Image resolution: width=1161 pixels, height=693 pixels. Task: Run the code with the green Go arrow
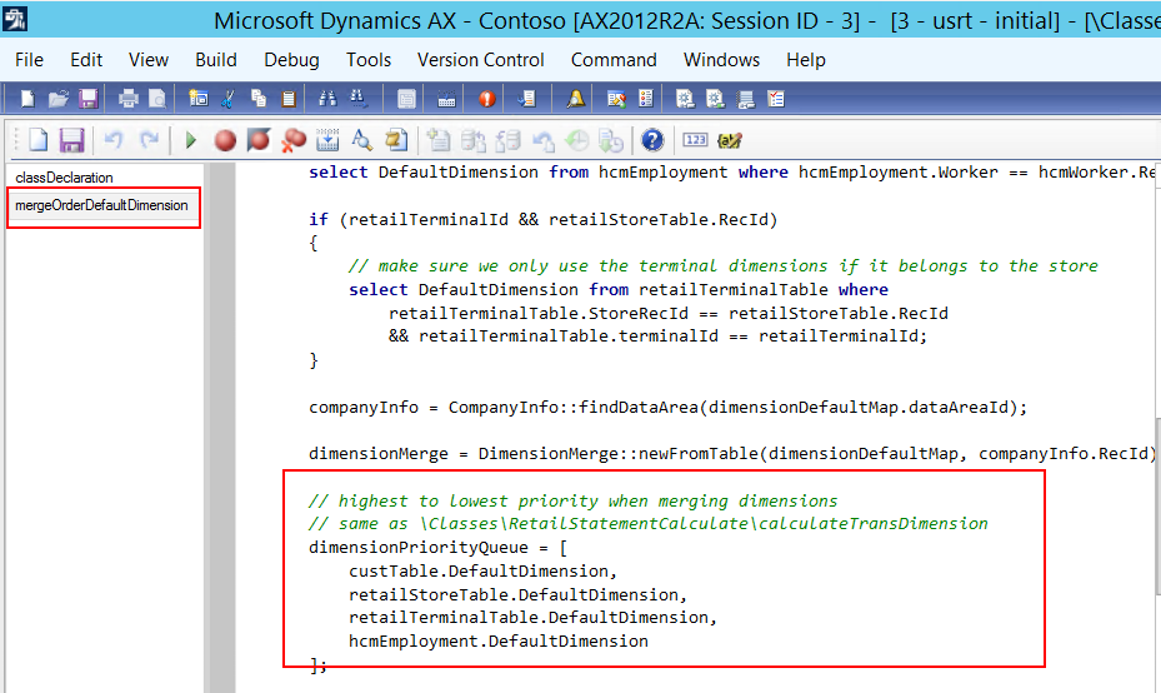(190, 140)
